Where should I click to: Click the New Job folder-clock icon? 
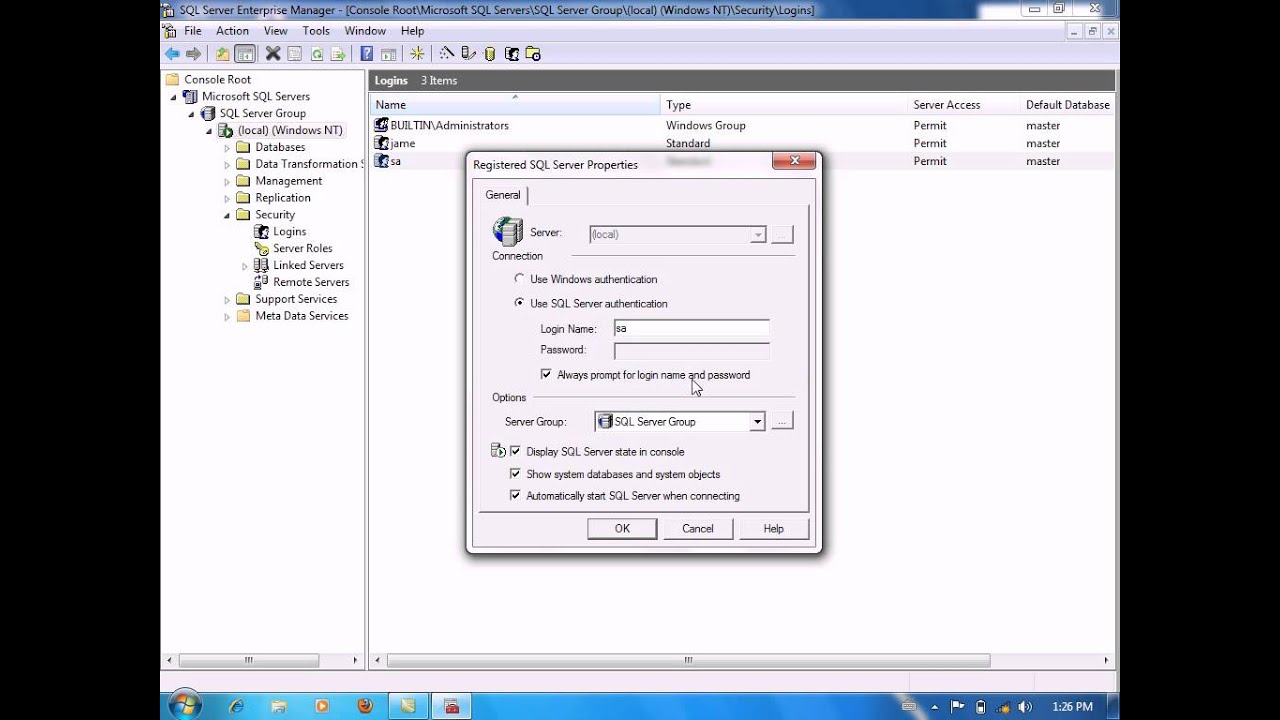coord(533,54)
